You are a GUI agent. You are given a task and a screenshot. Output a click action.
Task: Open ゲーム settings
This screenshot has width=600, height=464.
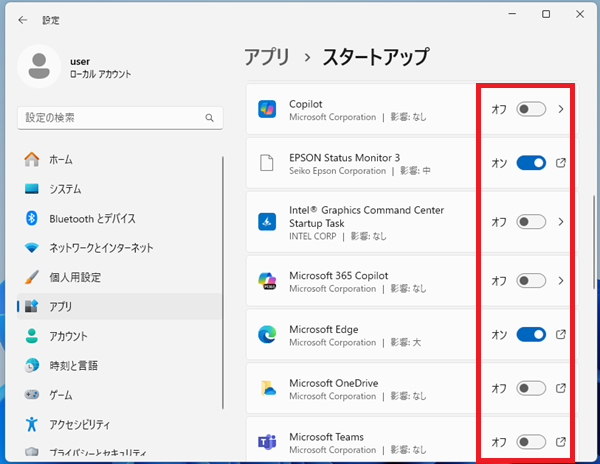pyautogui.click(x=119, y=395)
